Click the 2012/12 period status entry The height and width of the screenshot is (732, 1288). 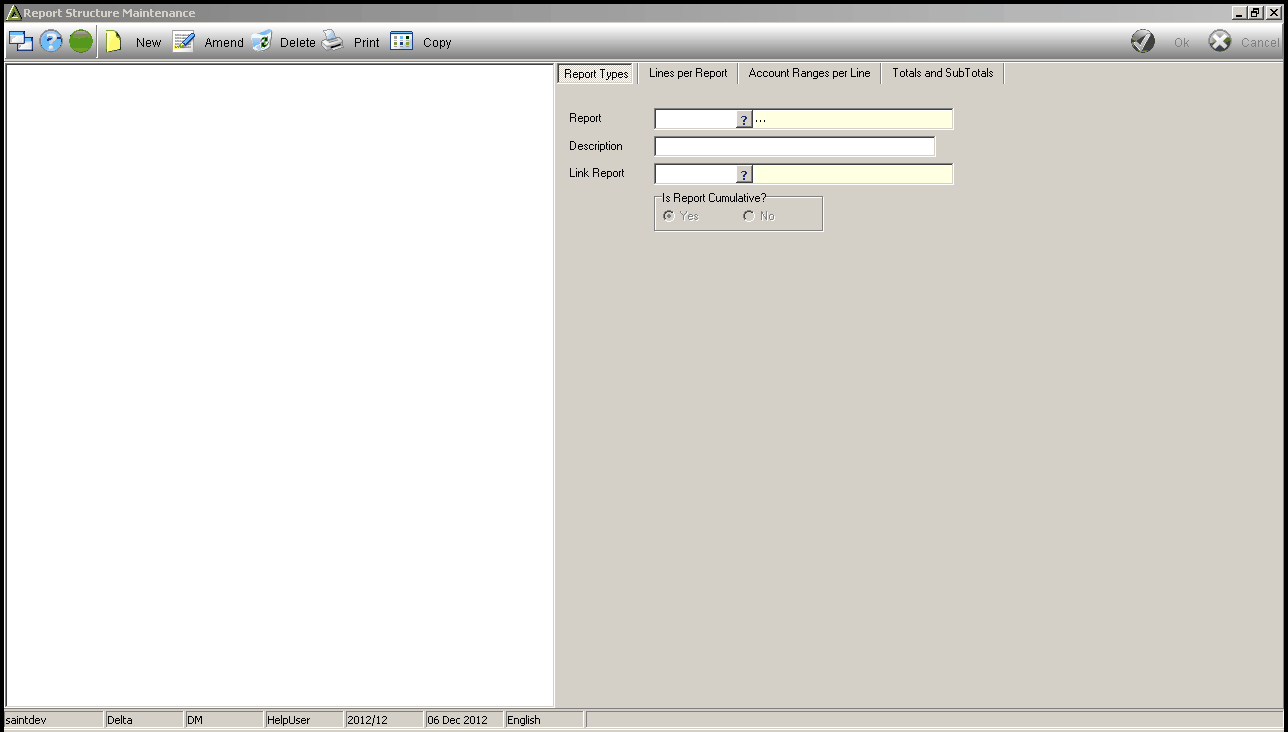click(x=384, y=720)
